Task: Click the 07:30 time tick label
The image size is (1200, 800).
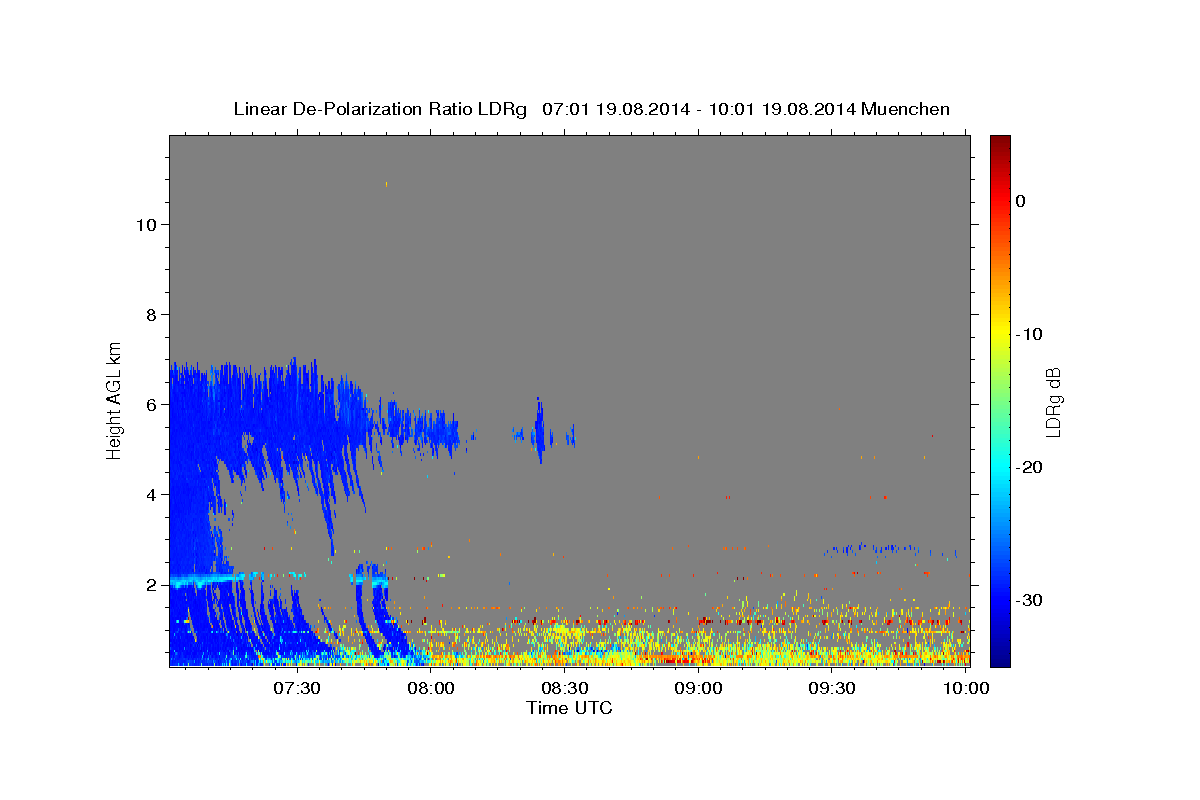Action: click(x=297, y=688)
